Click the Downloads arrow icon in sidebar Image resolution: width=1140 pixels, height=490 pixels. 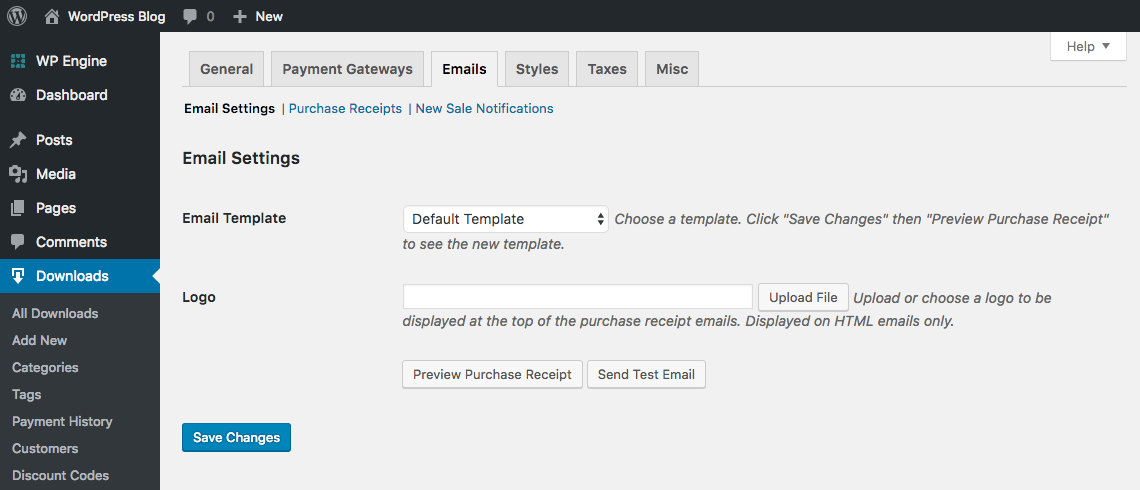click(x=18, y=276)
